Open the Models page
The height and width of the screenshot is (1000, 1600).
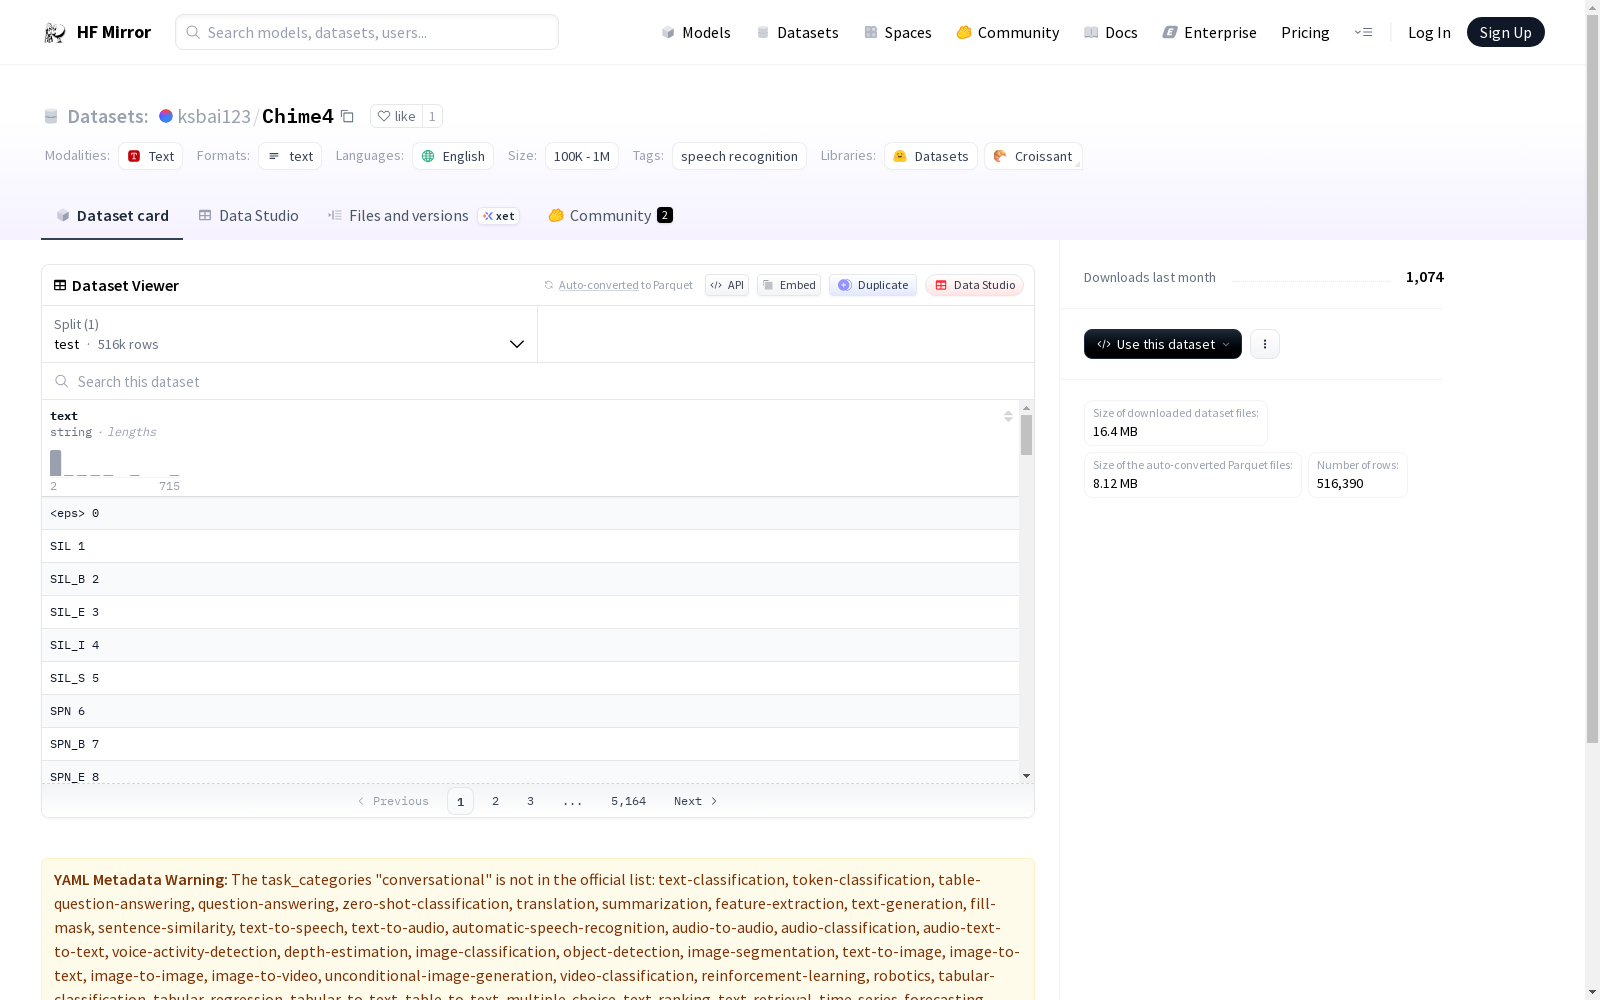tap(696, 32)
